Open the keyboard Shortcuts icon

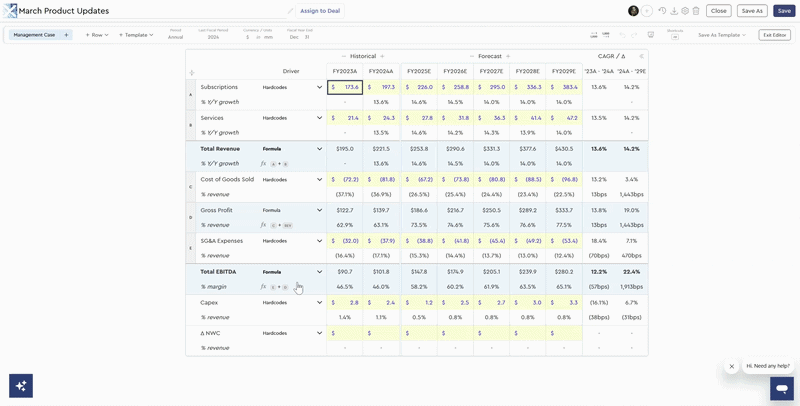(674, 37)
